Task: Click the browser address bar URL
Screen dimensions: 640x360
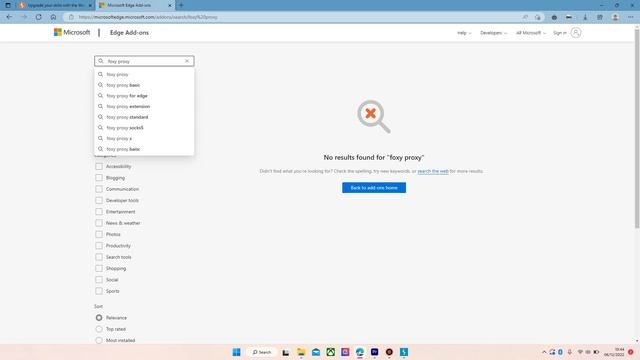Action: click(x=148, y=17)
